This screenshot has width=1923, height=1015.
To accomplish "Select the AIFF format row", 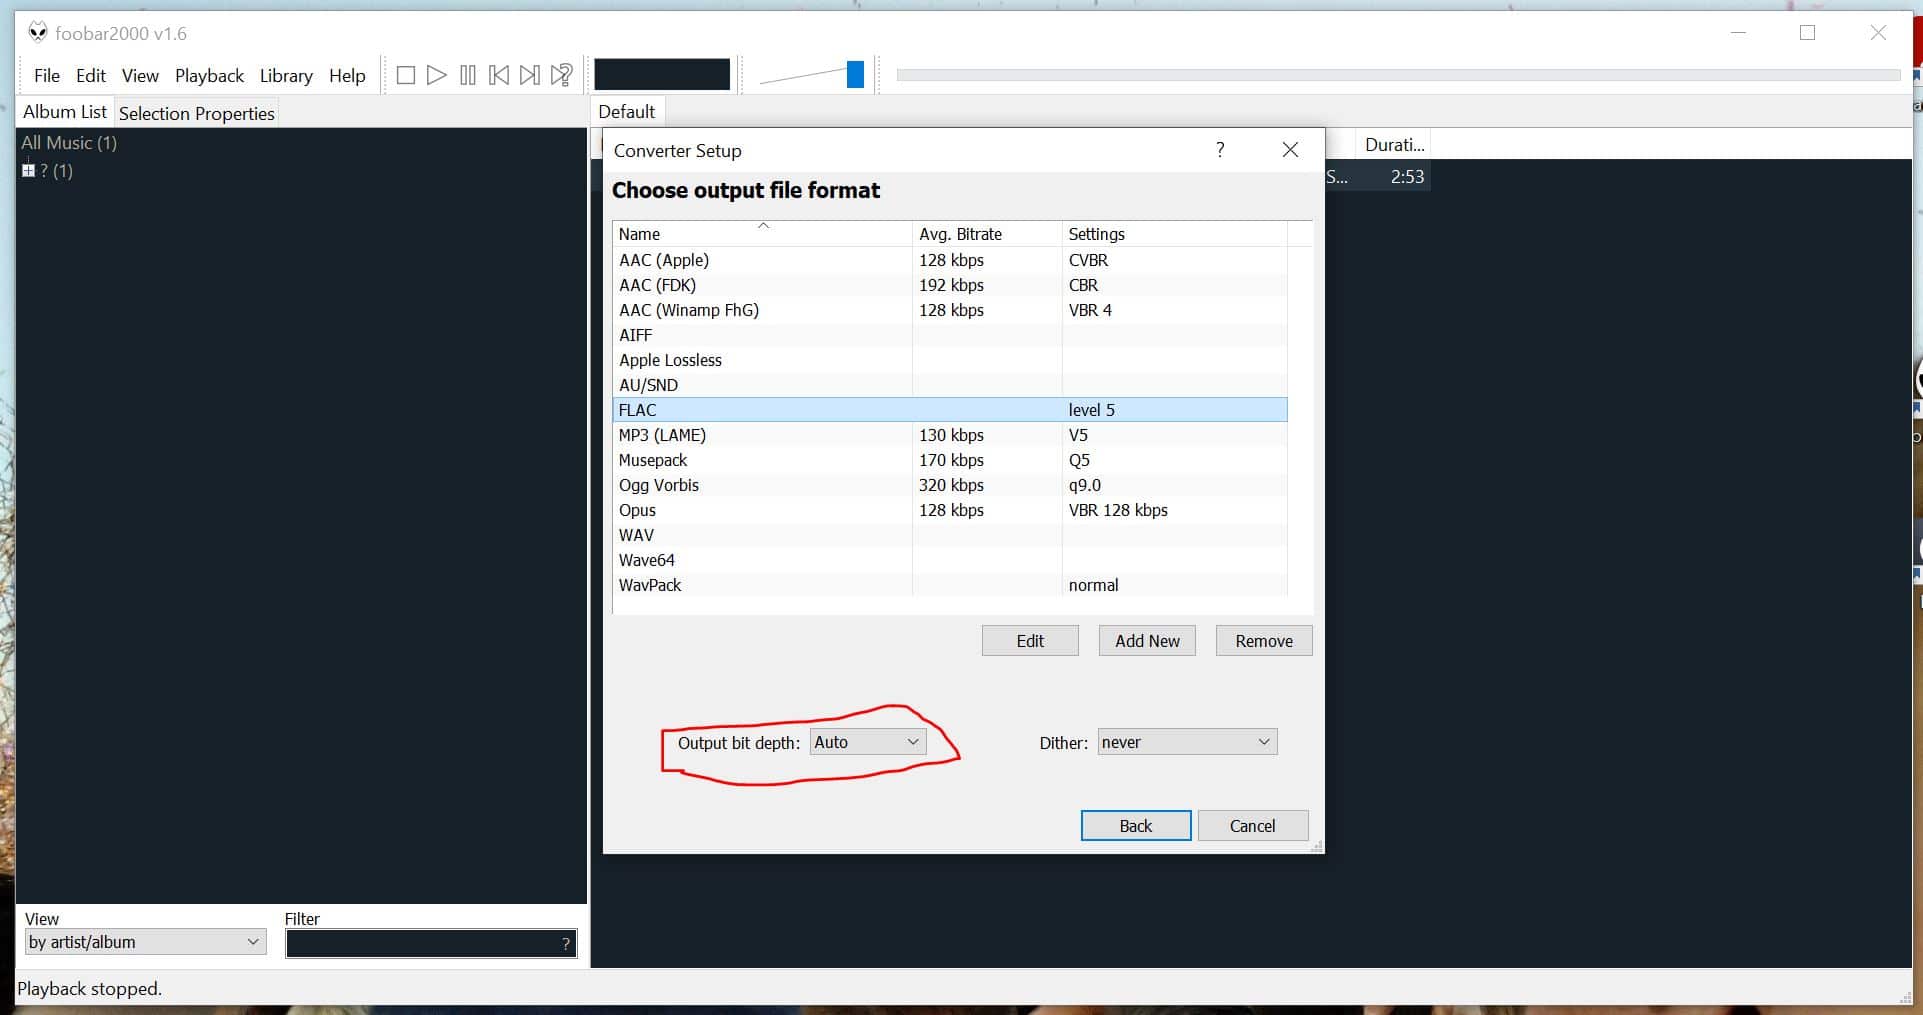I will 950,335.
